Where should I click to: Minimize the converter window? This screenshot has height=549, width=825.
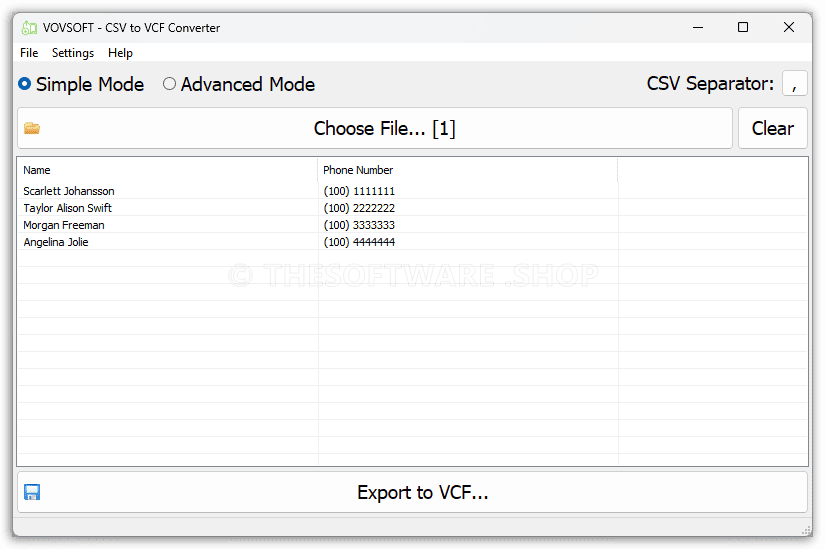click(695, 28)
